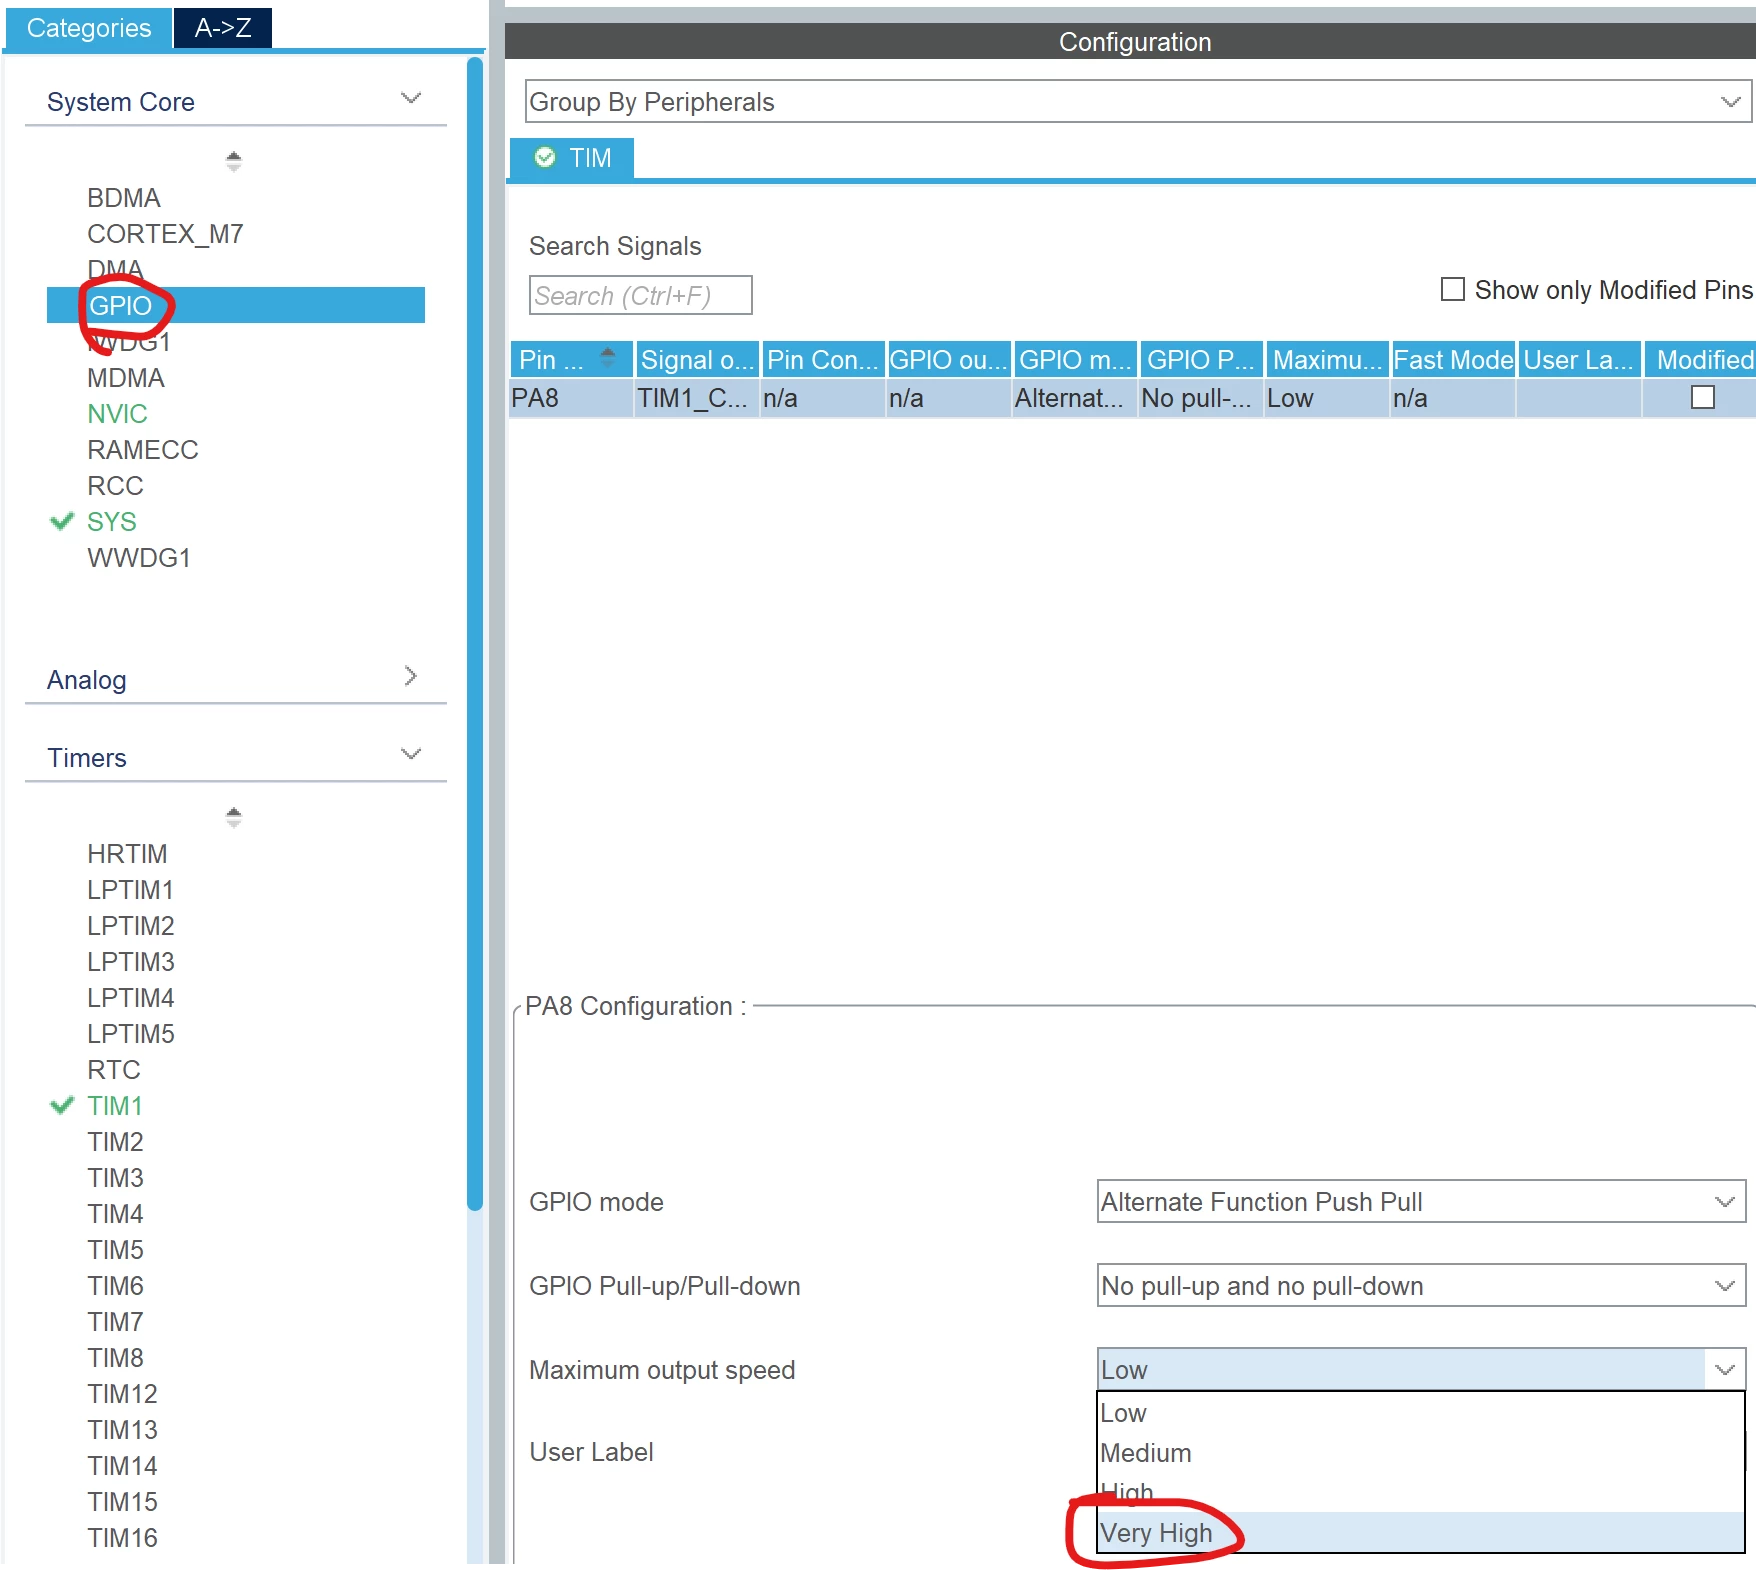Toggle the Modified checkbox for PA8 row

pyautogui.click(x=1702, y=397)
